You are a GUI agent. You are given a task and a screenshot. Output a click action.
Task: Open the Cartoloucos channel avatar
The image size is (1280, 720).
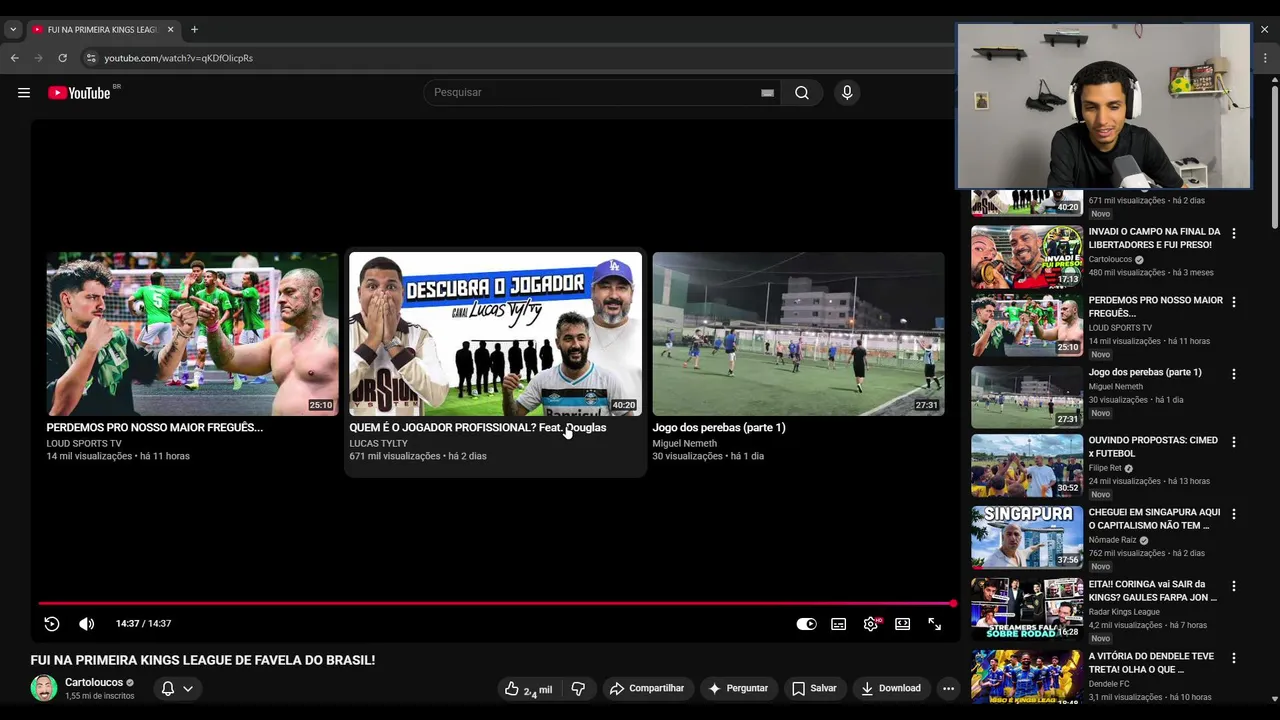coord(44,689)
